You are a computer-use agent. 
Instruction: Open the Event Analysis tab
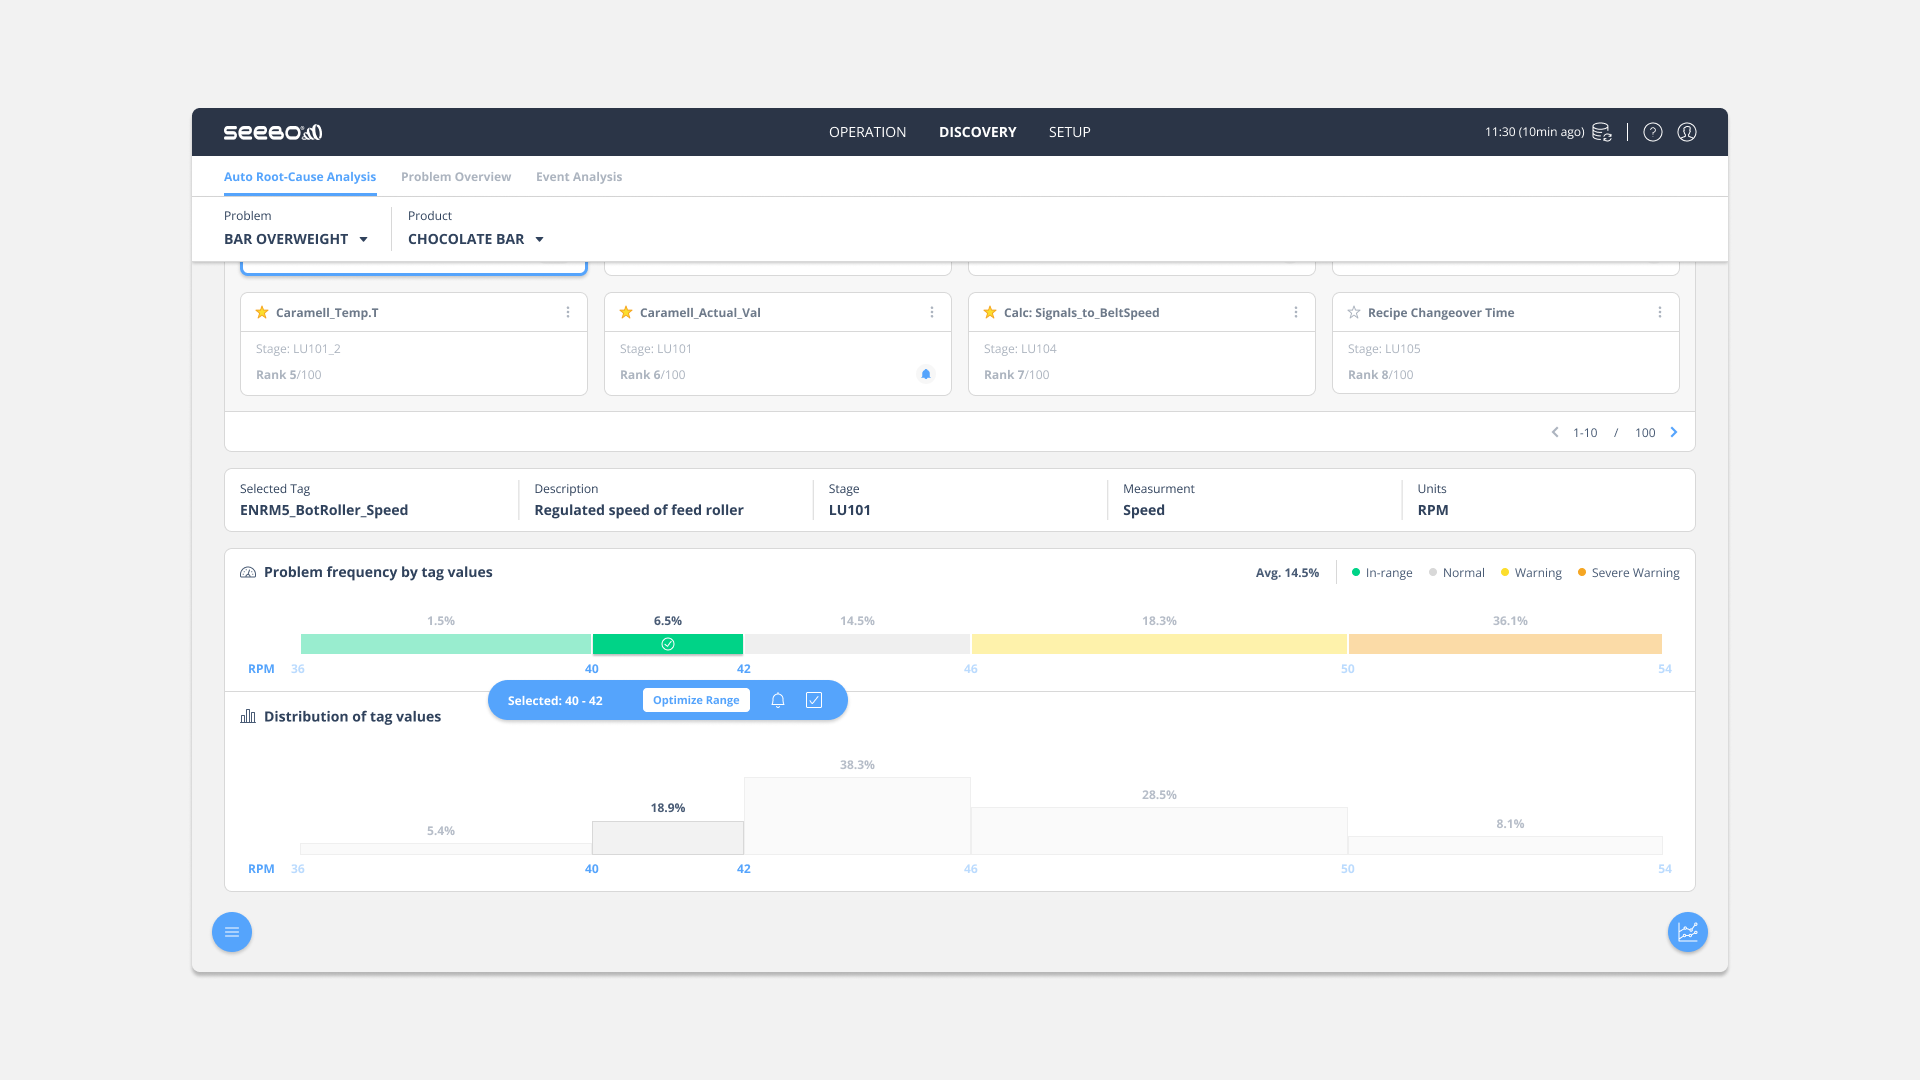578,177
